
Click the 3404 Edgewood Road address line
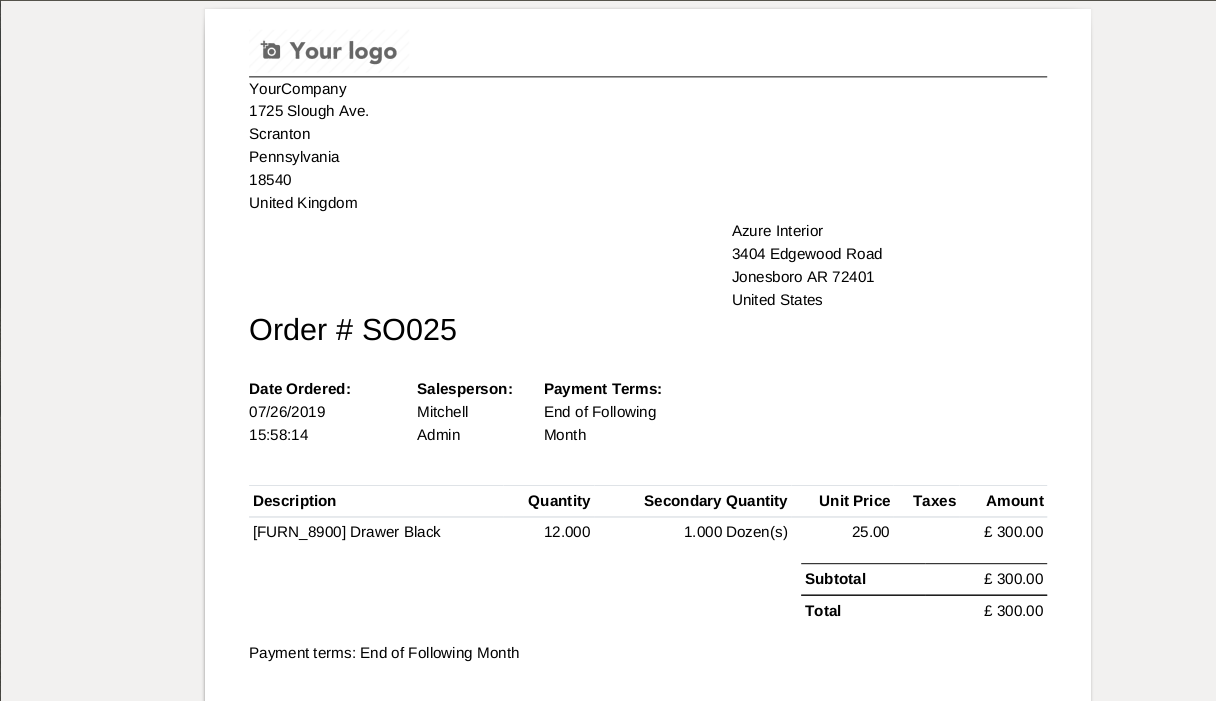(x=807, y=254)
